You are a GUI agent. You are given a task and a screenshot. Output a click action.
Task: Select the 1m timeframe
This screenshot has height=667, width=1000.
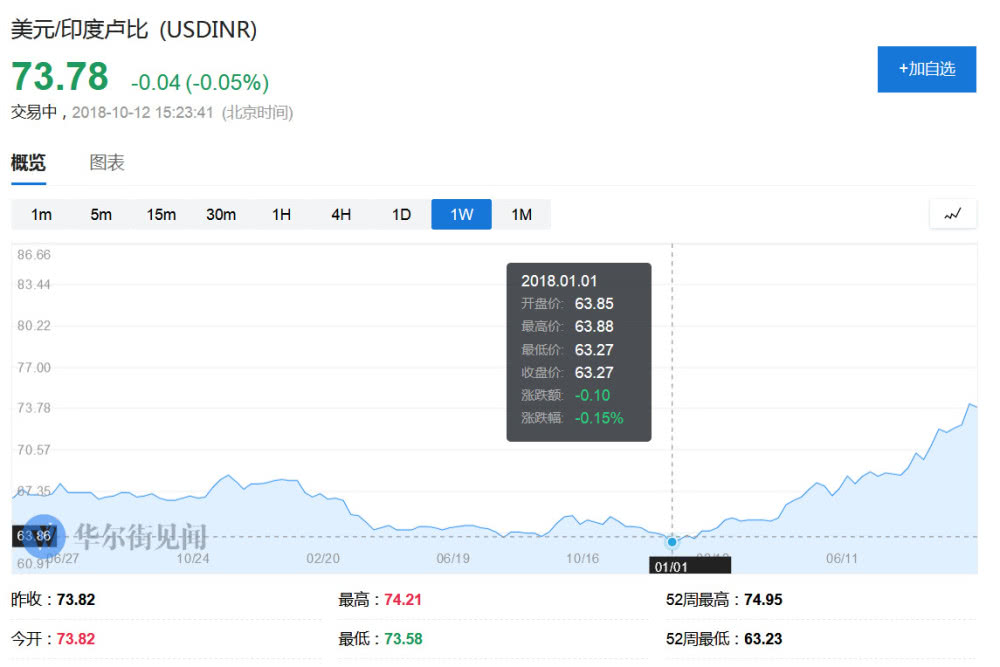(41, 214)
